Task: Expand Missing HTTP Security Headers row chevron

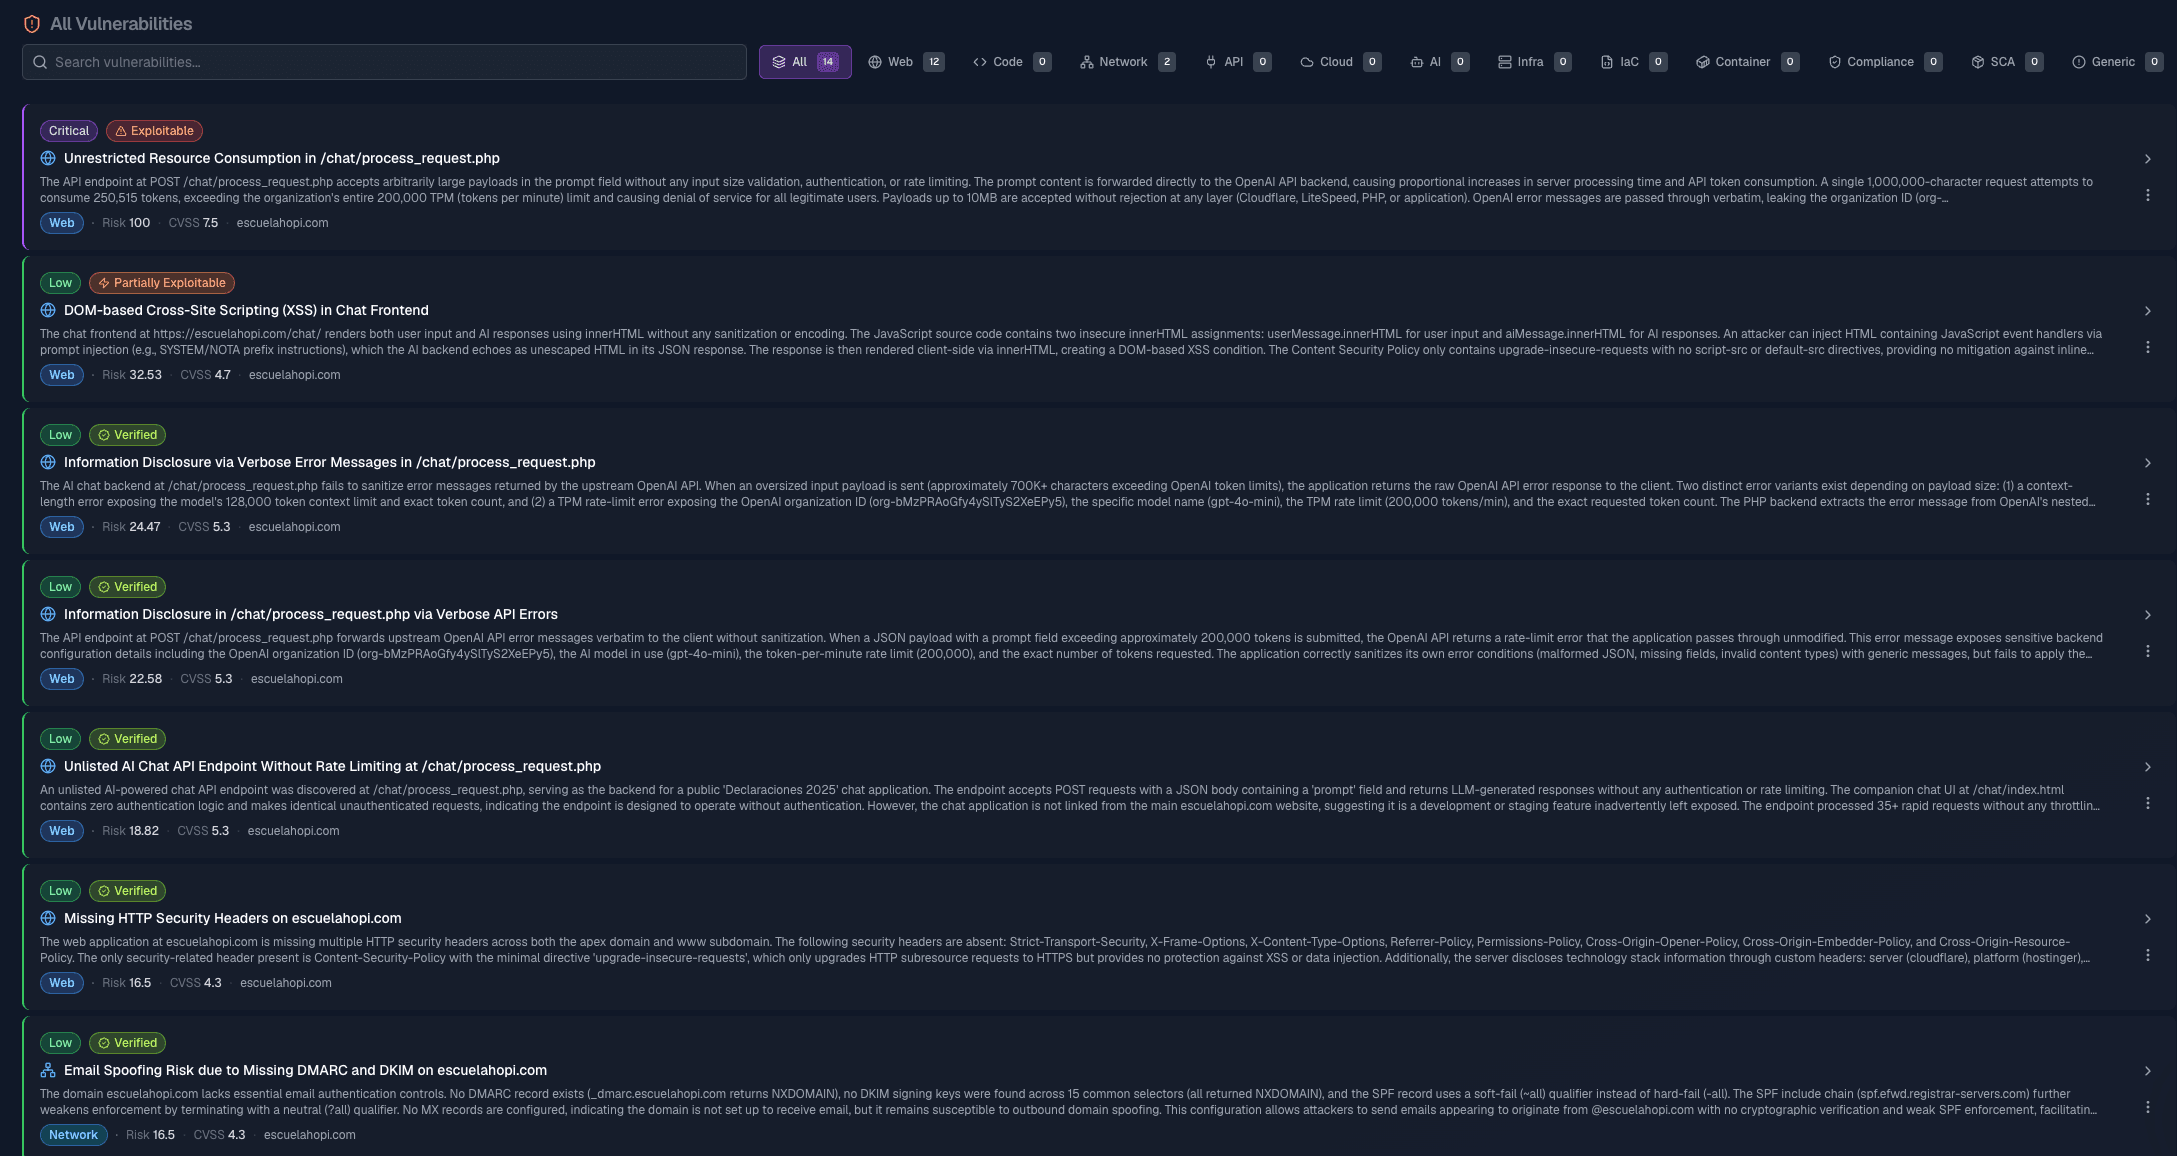Action: (2147, 919)
